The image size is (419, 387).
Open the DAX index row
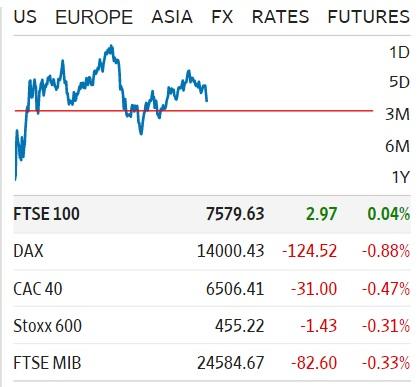point(212,251)
